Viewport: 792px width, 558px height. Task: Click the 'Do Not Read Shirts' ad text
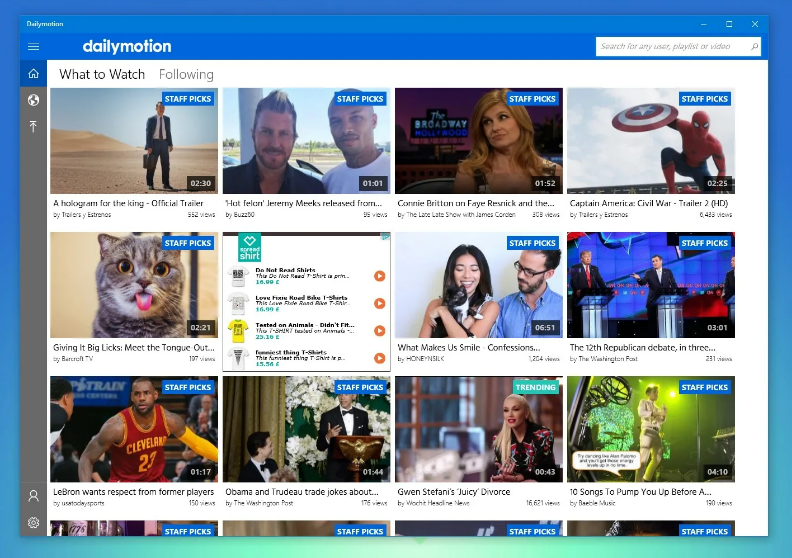point(285,270)
